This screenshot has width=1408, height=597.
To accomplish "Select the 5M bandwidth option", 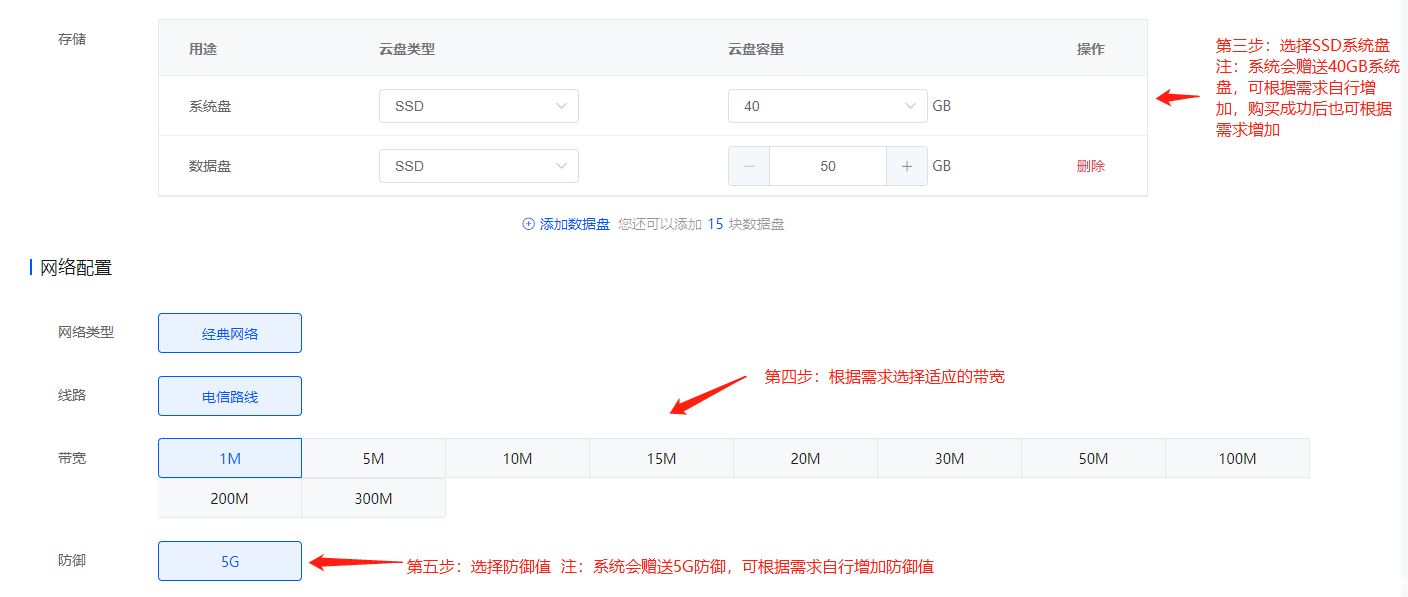I will click(x=373, y=458).
